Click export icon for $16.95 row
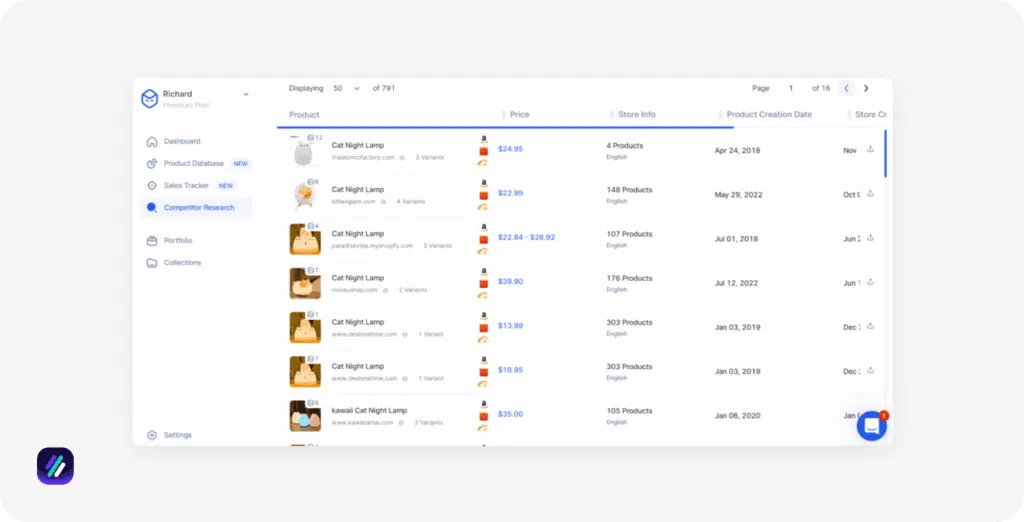 coord(870,371)
